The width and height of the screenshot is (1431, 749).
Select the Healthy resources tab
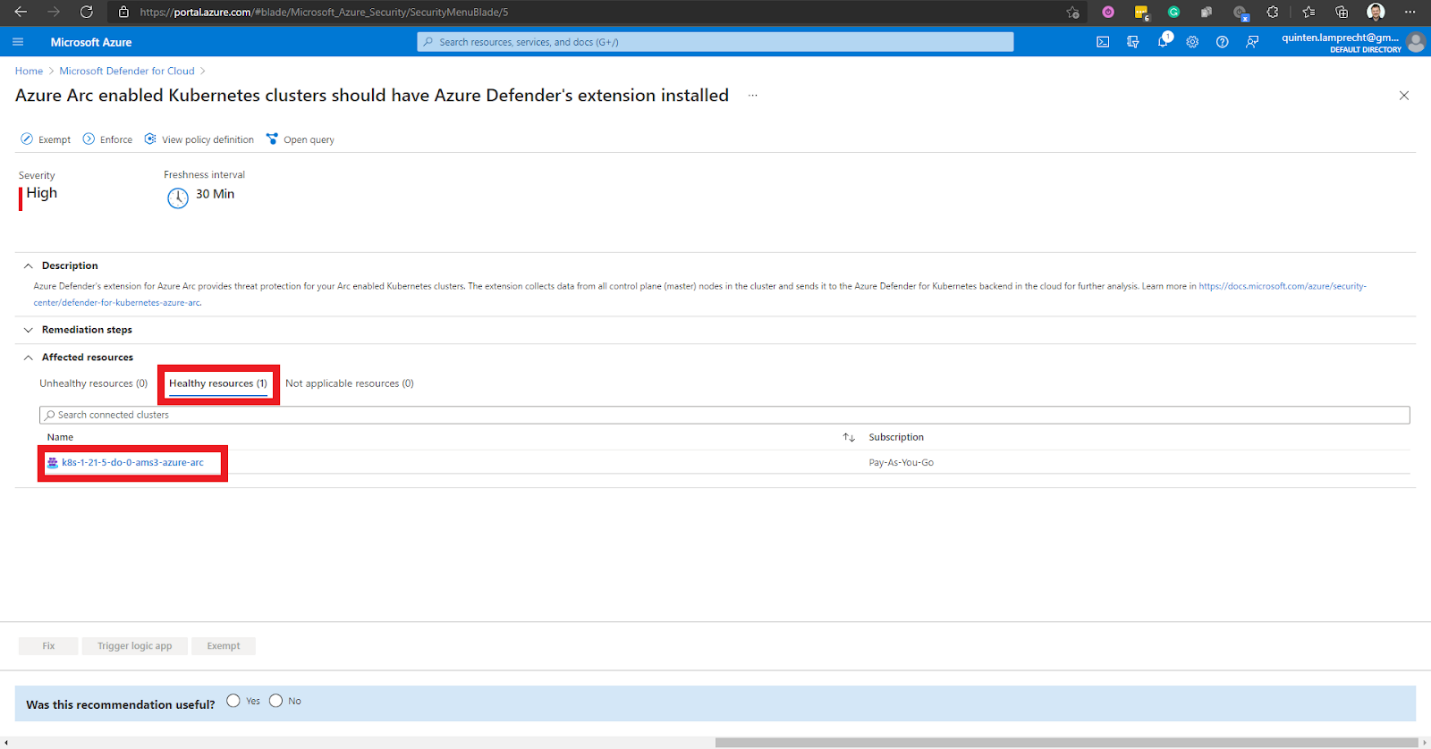click(x=218, y=384)
